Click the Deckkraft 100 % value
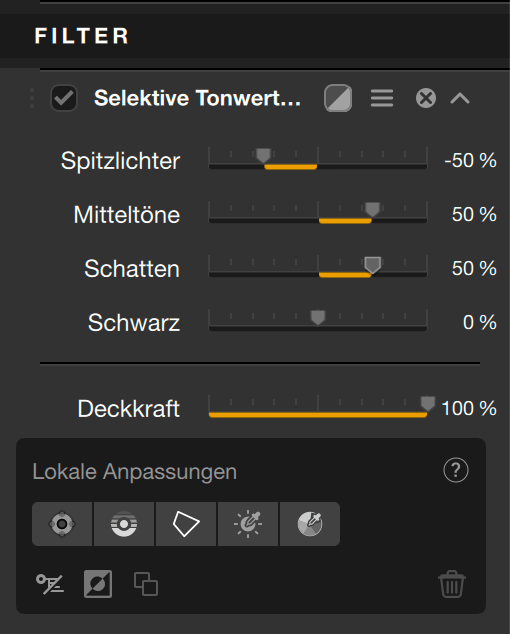The height and width of the screenshot is (634, 510). click(x=469, y=408)
